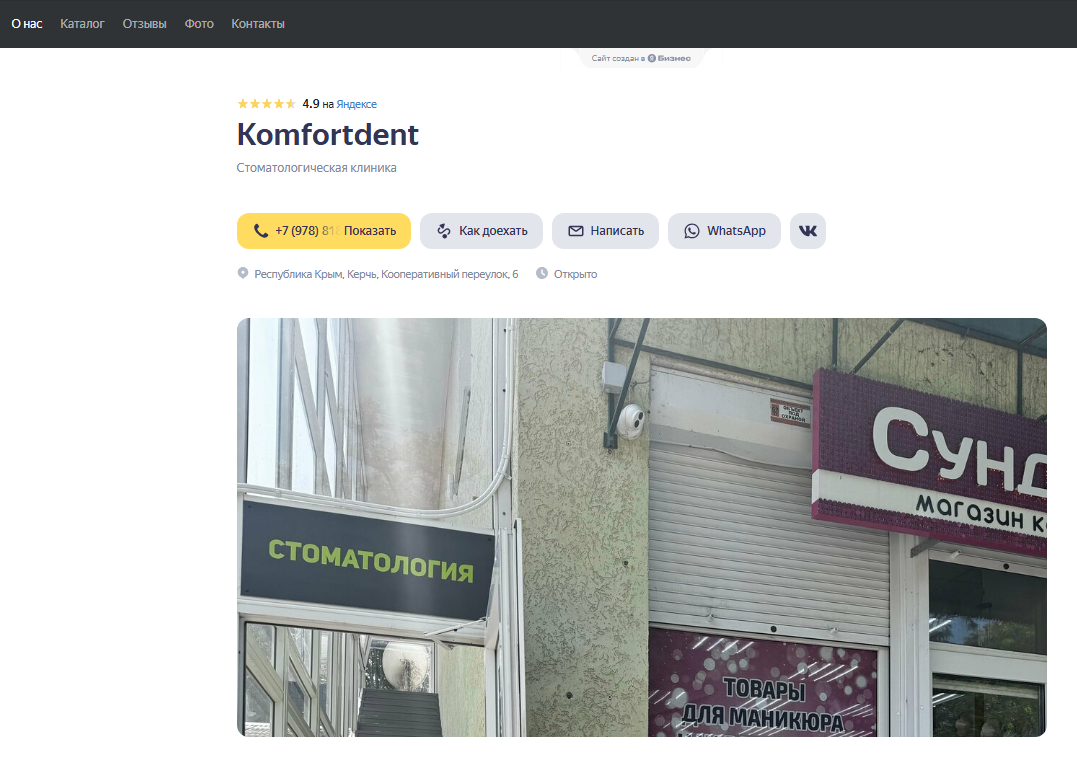Image resolution: width=1077 pixels, height=767 pixels.
Task: Click the map pin icon before address
Action: click(x=242, y=273)
